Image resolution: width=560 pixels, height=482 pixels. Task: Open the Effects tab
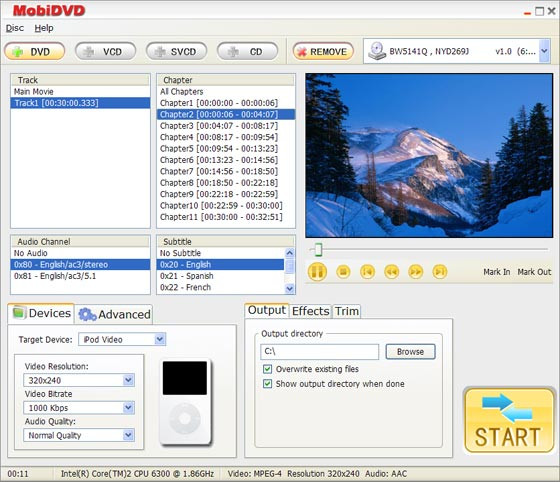(x=310, y=311)
